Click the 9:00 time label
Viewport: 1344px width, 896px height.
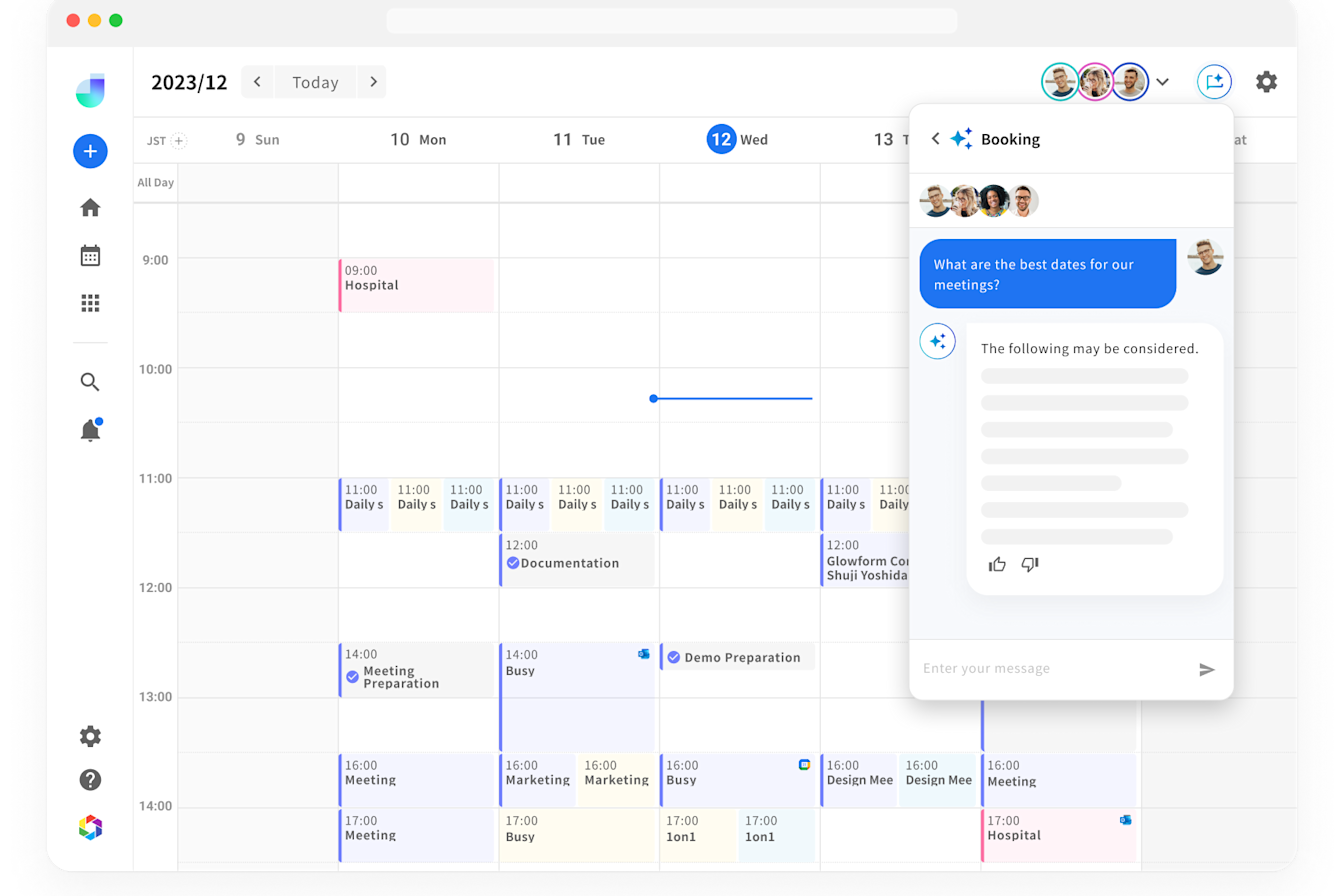point(155,260)
